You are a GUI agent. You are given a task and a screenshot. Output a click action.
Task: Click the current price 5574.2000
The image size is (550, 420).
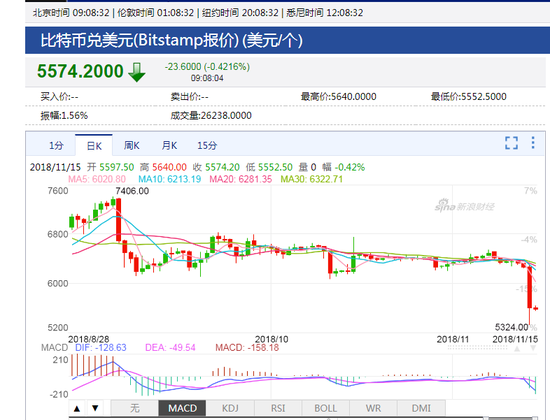pos(80,71)
